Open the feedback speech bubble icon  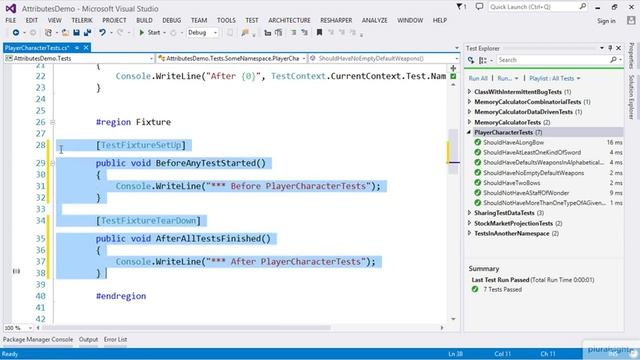pyautogui.click(x=479, y=7)
